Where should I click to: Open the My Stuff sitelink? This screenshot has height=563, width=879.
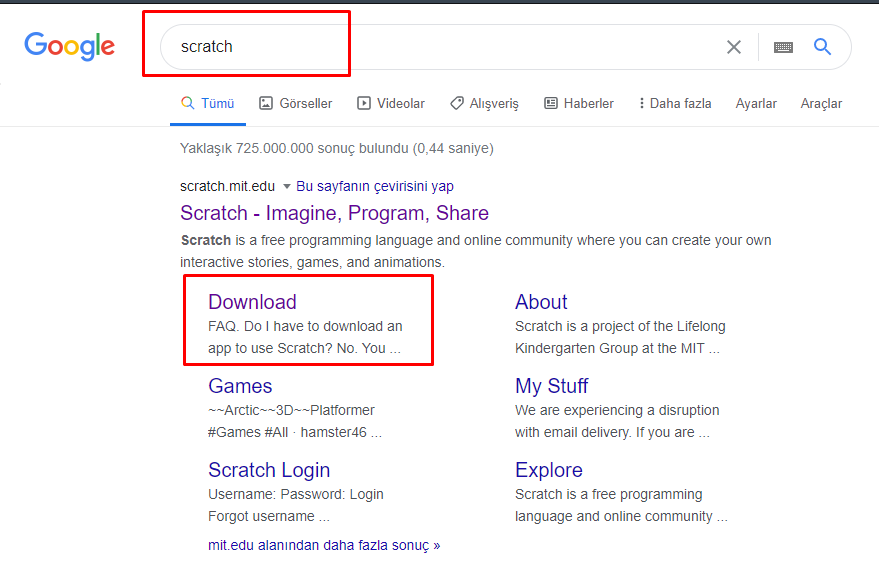(551, 386)
